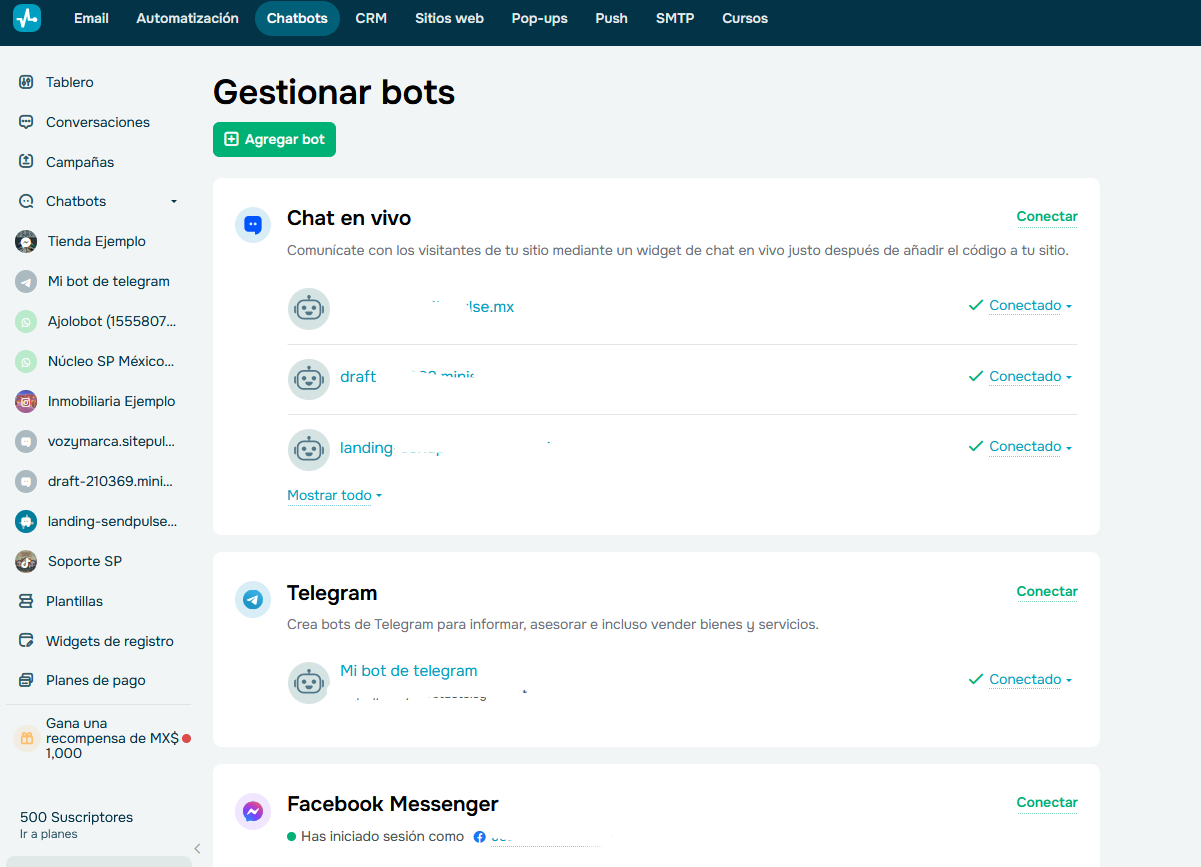Click the Widgets de registro icon

(x=26, y=641)
